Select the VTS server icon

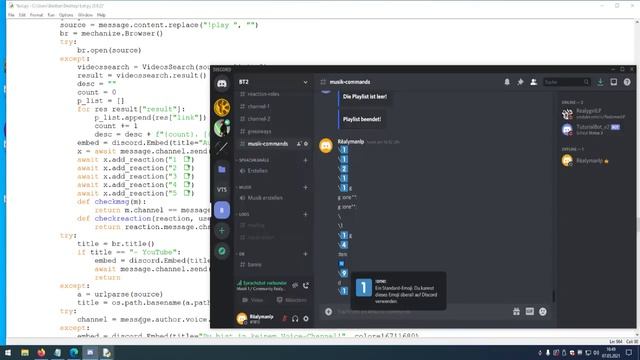pyautogui.click(x=222, y=189)
